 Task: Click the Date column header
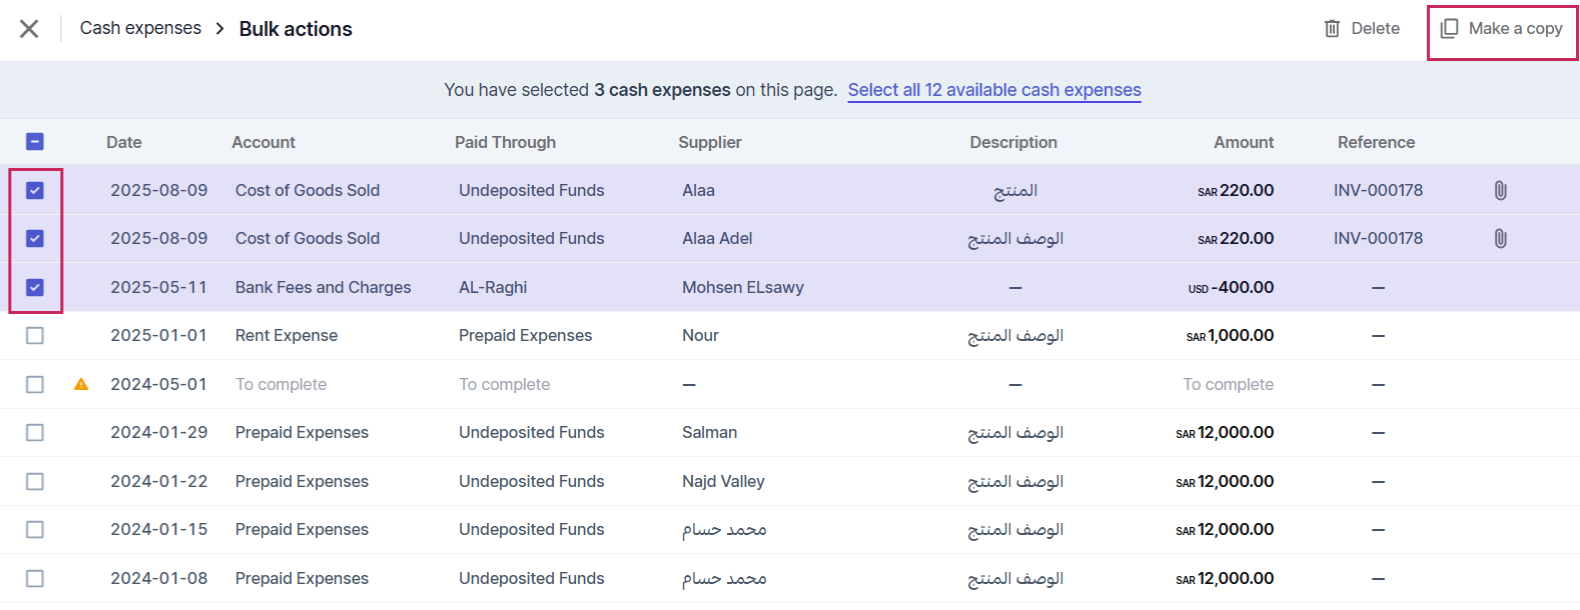124,142
